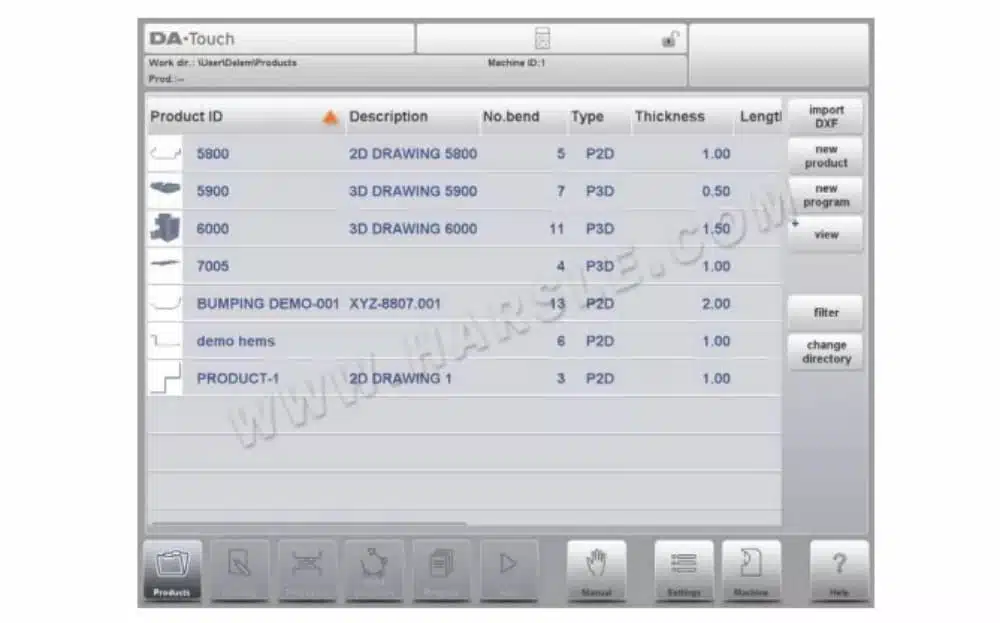Select product ID 5800 in the list
This screenshot has height=623, width=1000.
click(212, 154)
